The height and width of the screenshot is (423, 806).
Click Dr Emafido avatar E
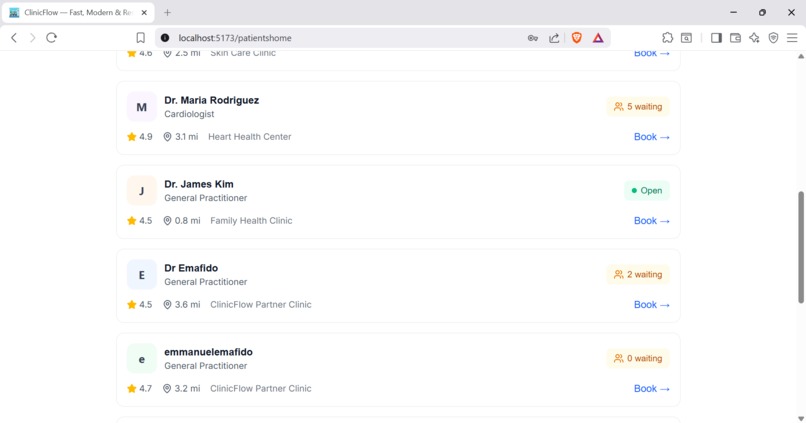141,275
